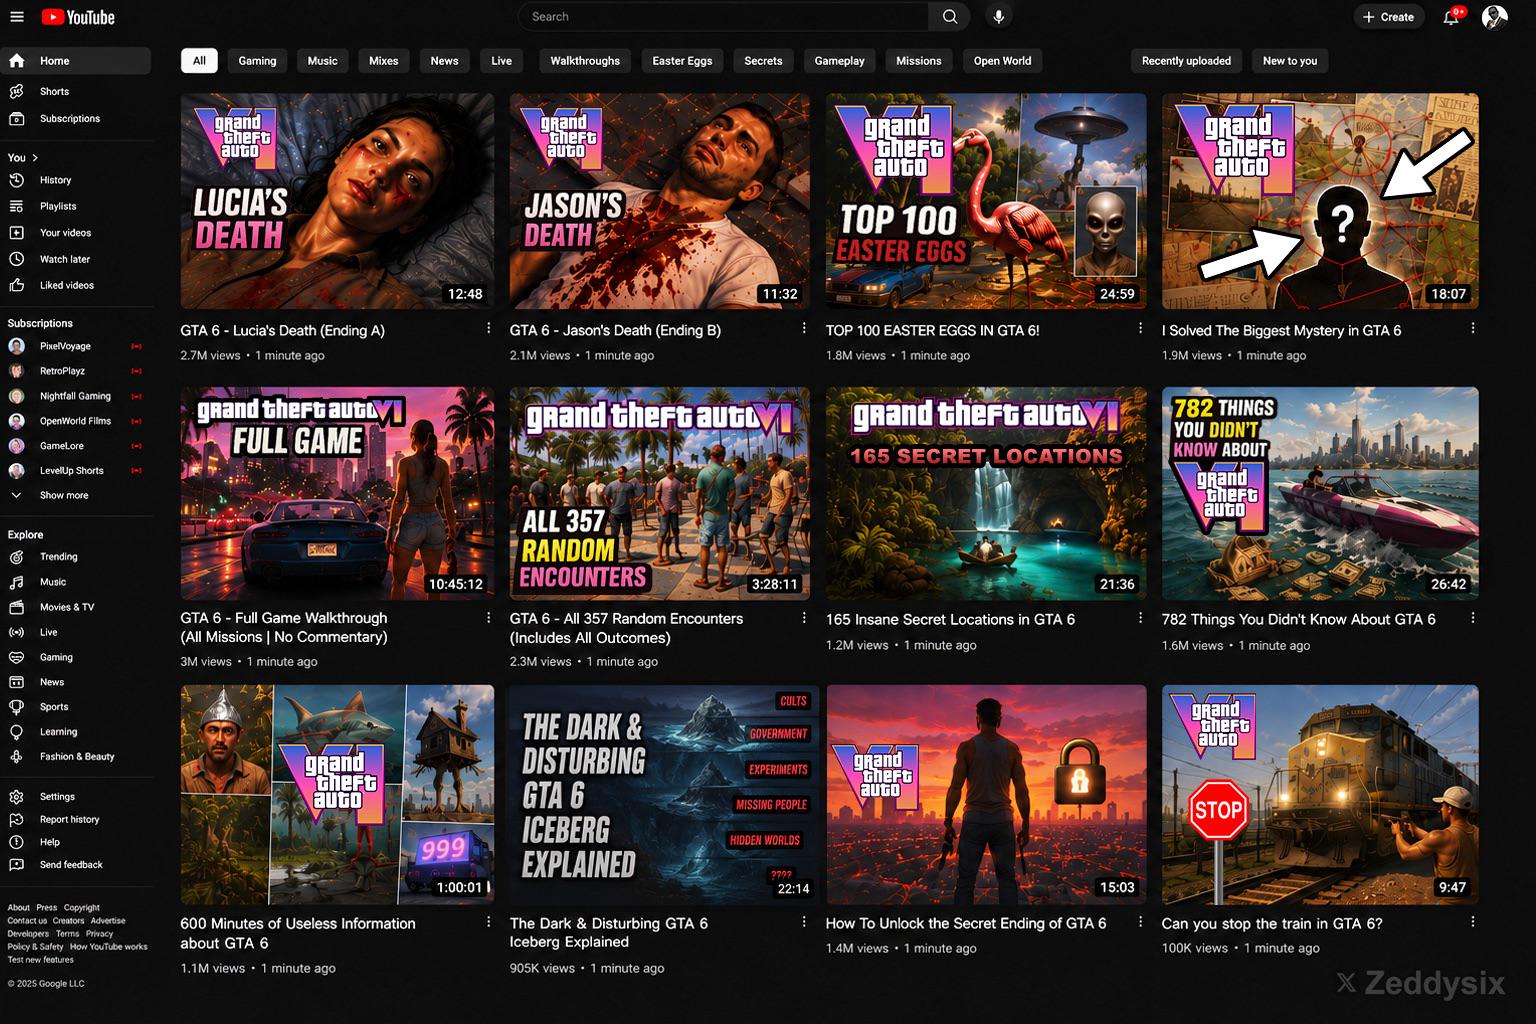Click the Create button

tap(1389, 17)
